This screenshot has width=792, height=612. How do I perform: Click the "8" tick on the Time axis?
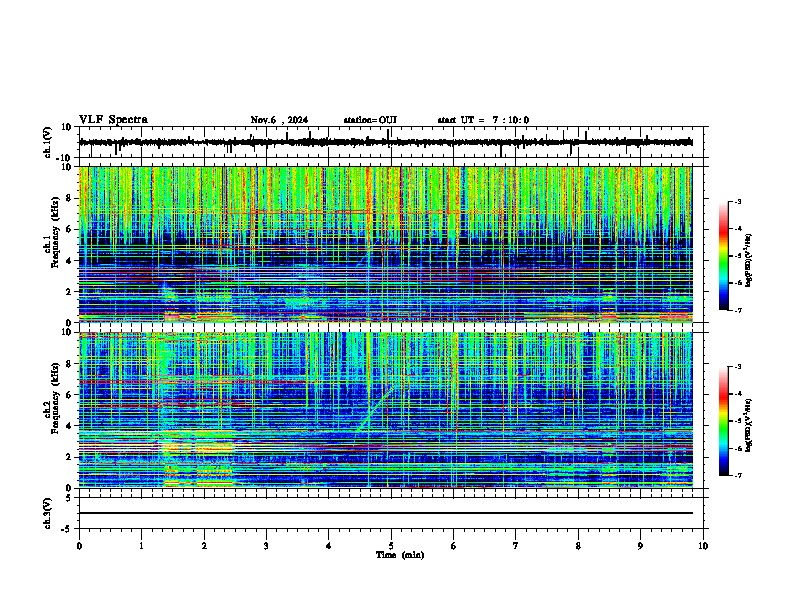[578, 546]
